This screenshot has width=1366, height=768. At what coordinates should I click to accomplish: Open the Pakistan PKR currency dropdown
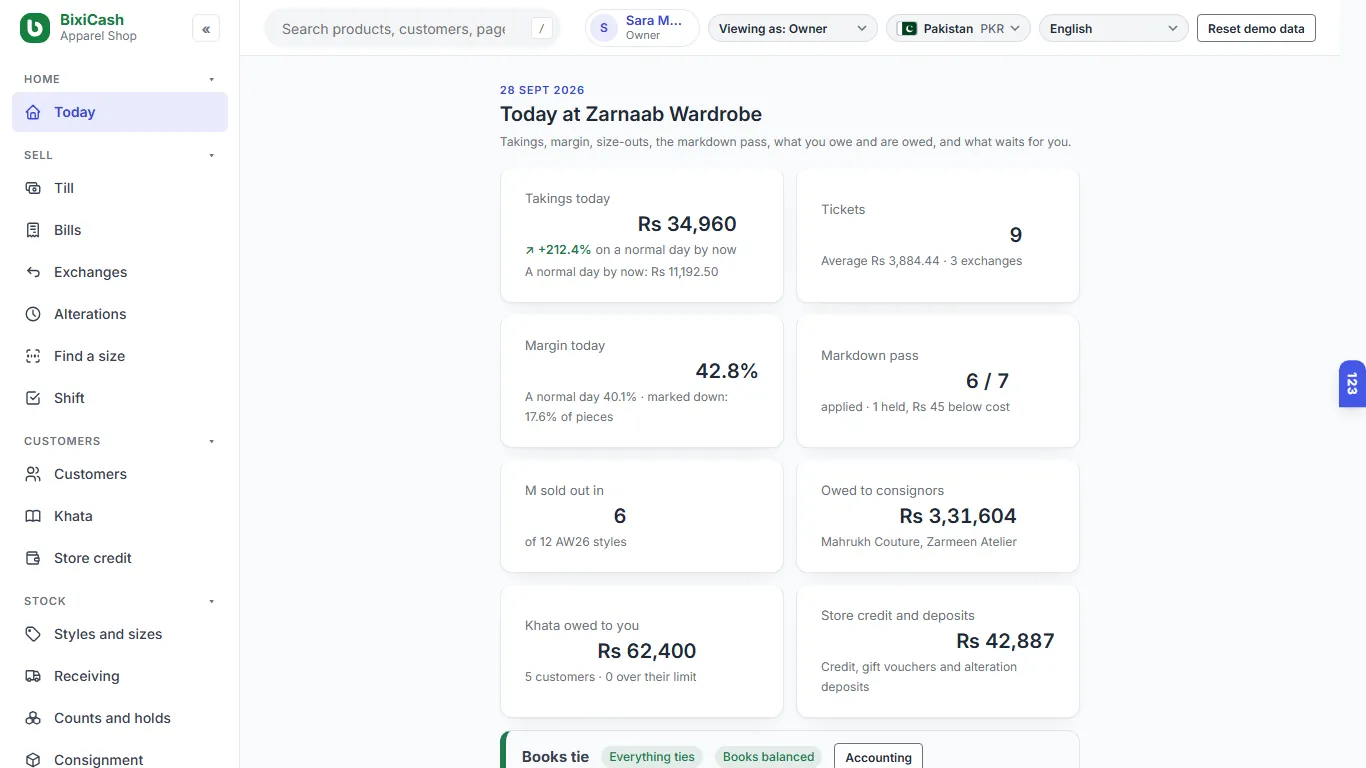pos(959,29)
